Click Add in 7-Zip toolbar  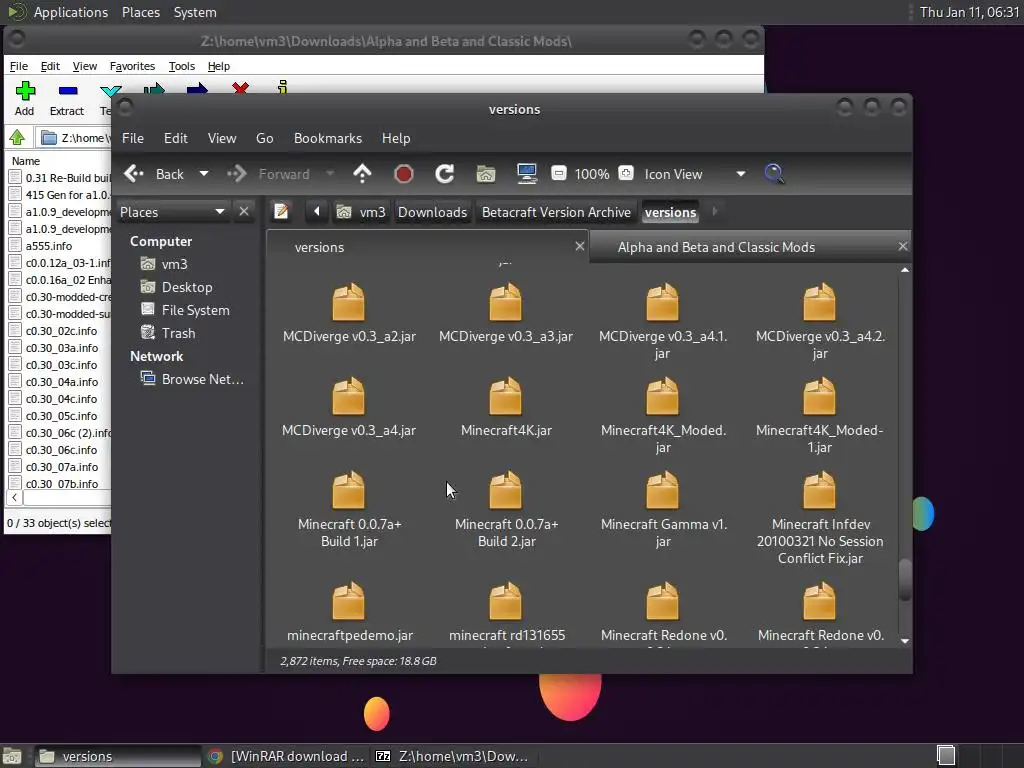click(x=25, y=99)
